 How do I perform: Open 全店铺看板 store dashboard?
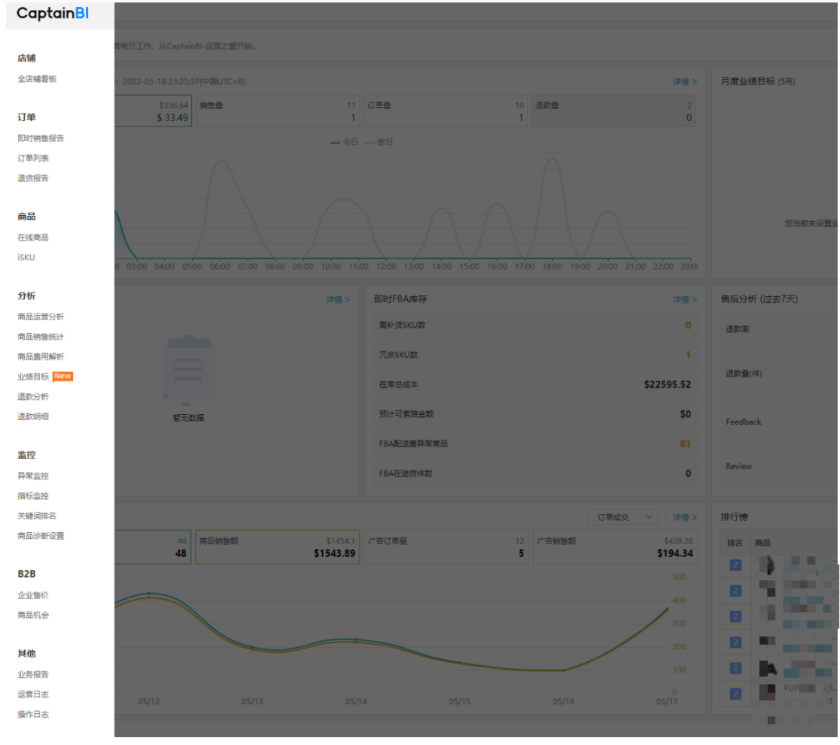coord(37,79)
